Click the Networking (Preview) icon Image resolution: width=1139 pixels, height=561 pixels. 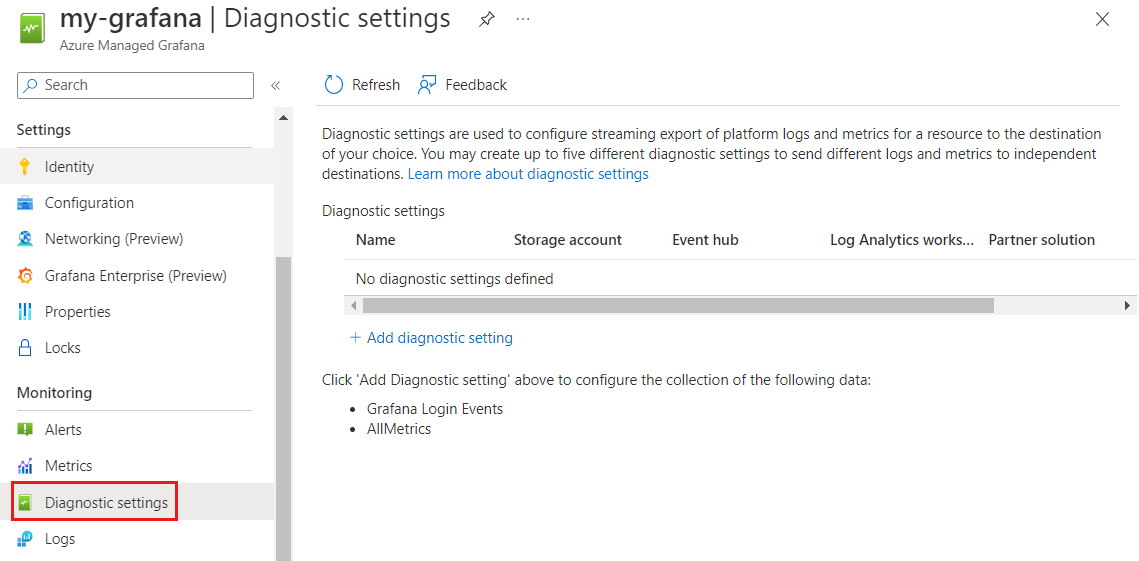[26, 239]
